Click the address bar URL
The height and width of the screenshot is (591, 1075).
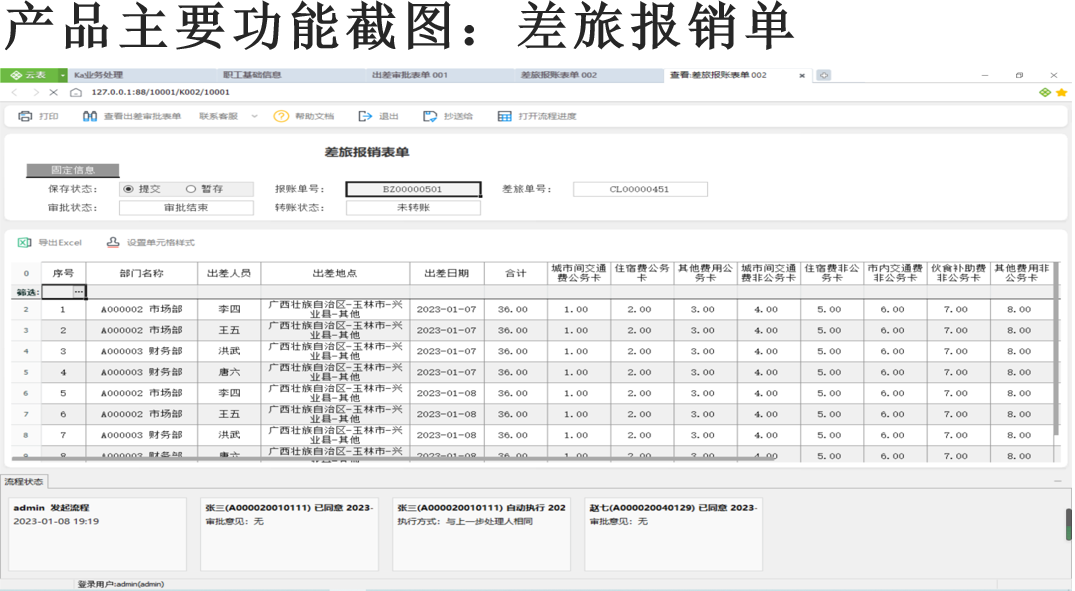[x=160, y=92]
